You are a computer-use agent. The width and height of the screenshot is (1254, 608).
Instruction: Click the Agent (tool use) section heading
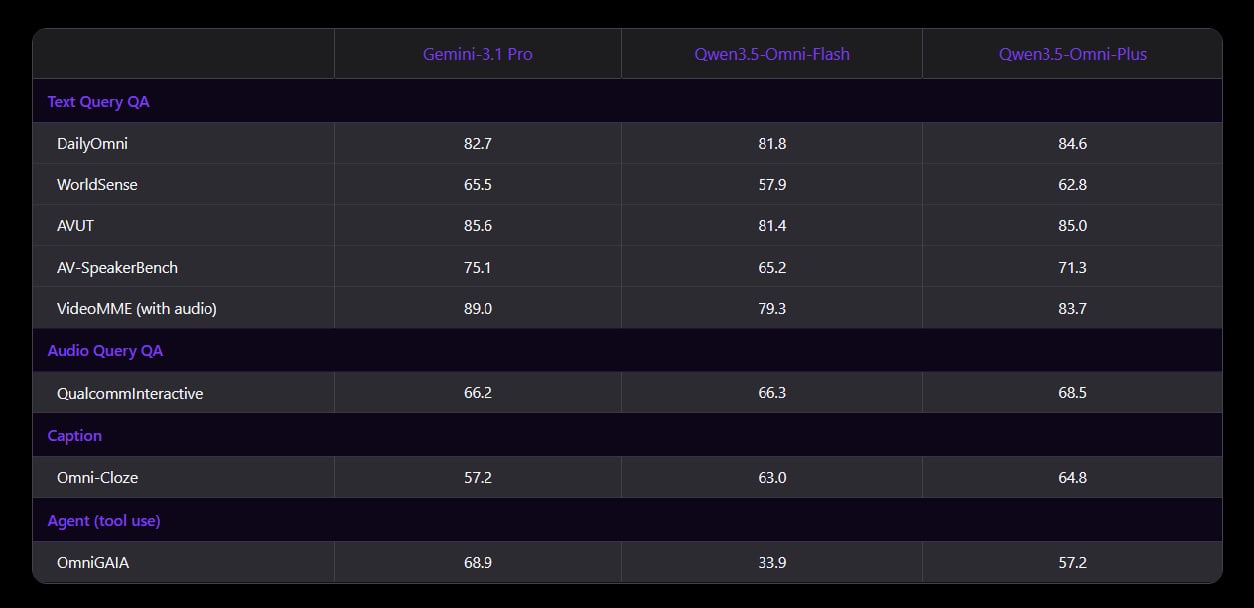click(104, 521)
